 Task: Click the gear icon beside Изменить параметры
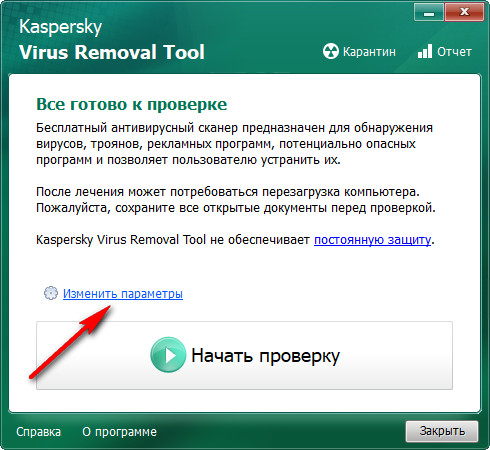pos(51,293)
